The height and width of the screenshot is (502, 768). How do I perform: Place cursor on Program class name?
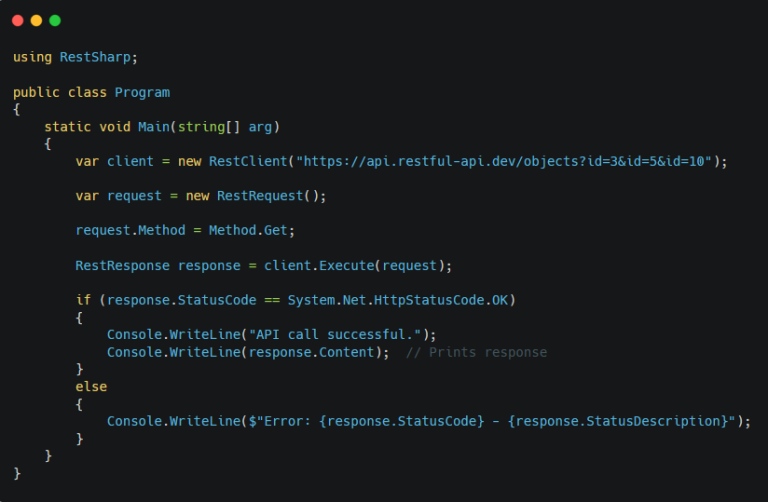click(142, 93)
